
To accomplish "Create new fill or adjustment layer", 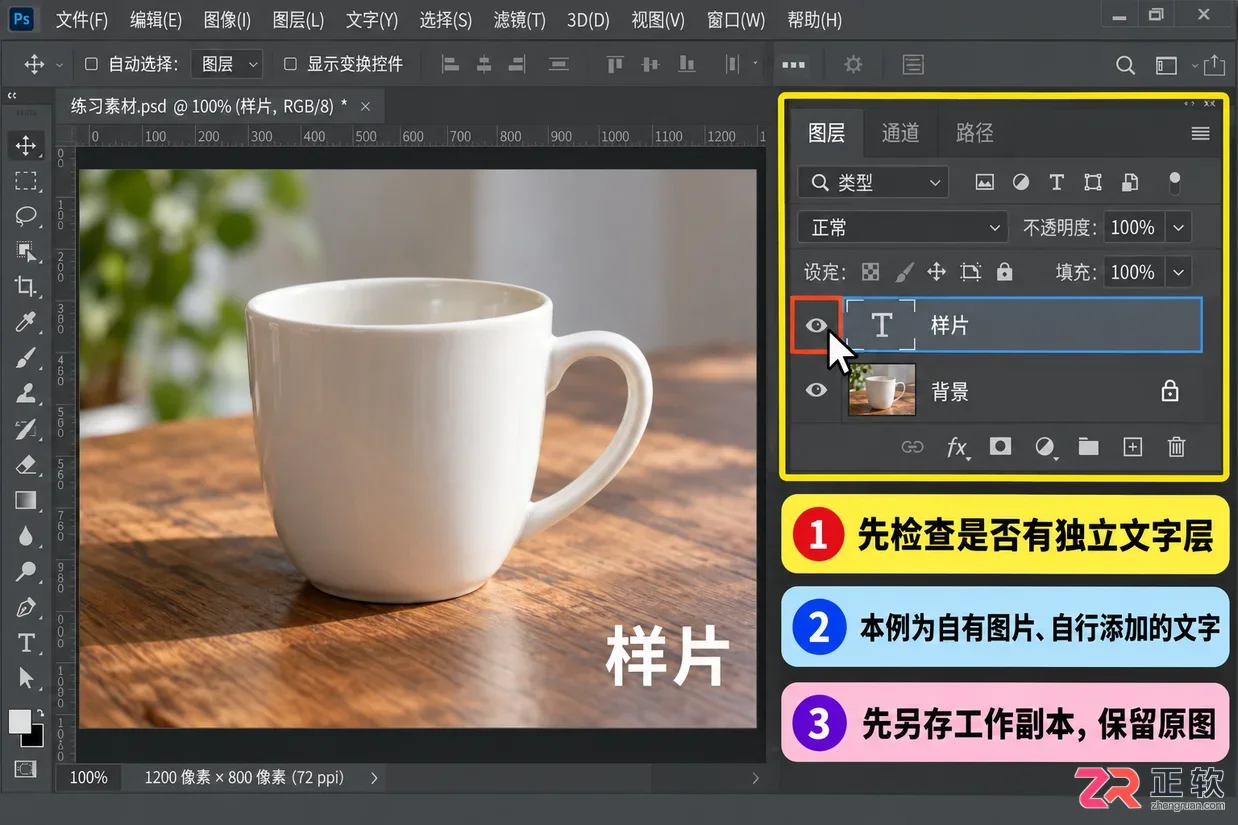I will pyautogui.click(x=1045, y=448).
